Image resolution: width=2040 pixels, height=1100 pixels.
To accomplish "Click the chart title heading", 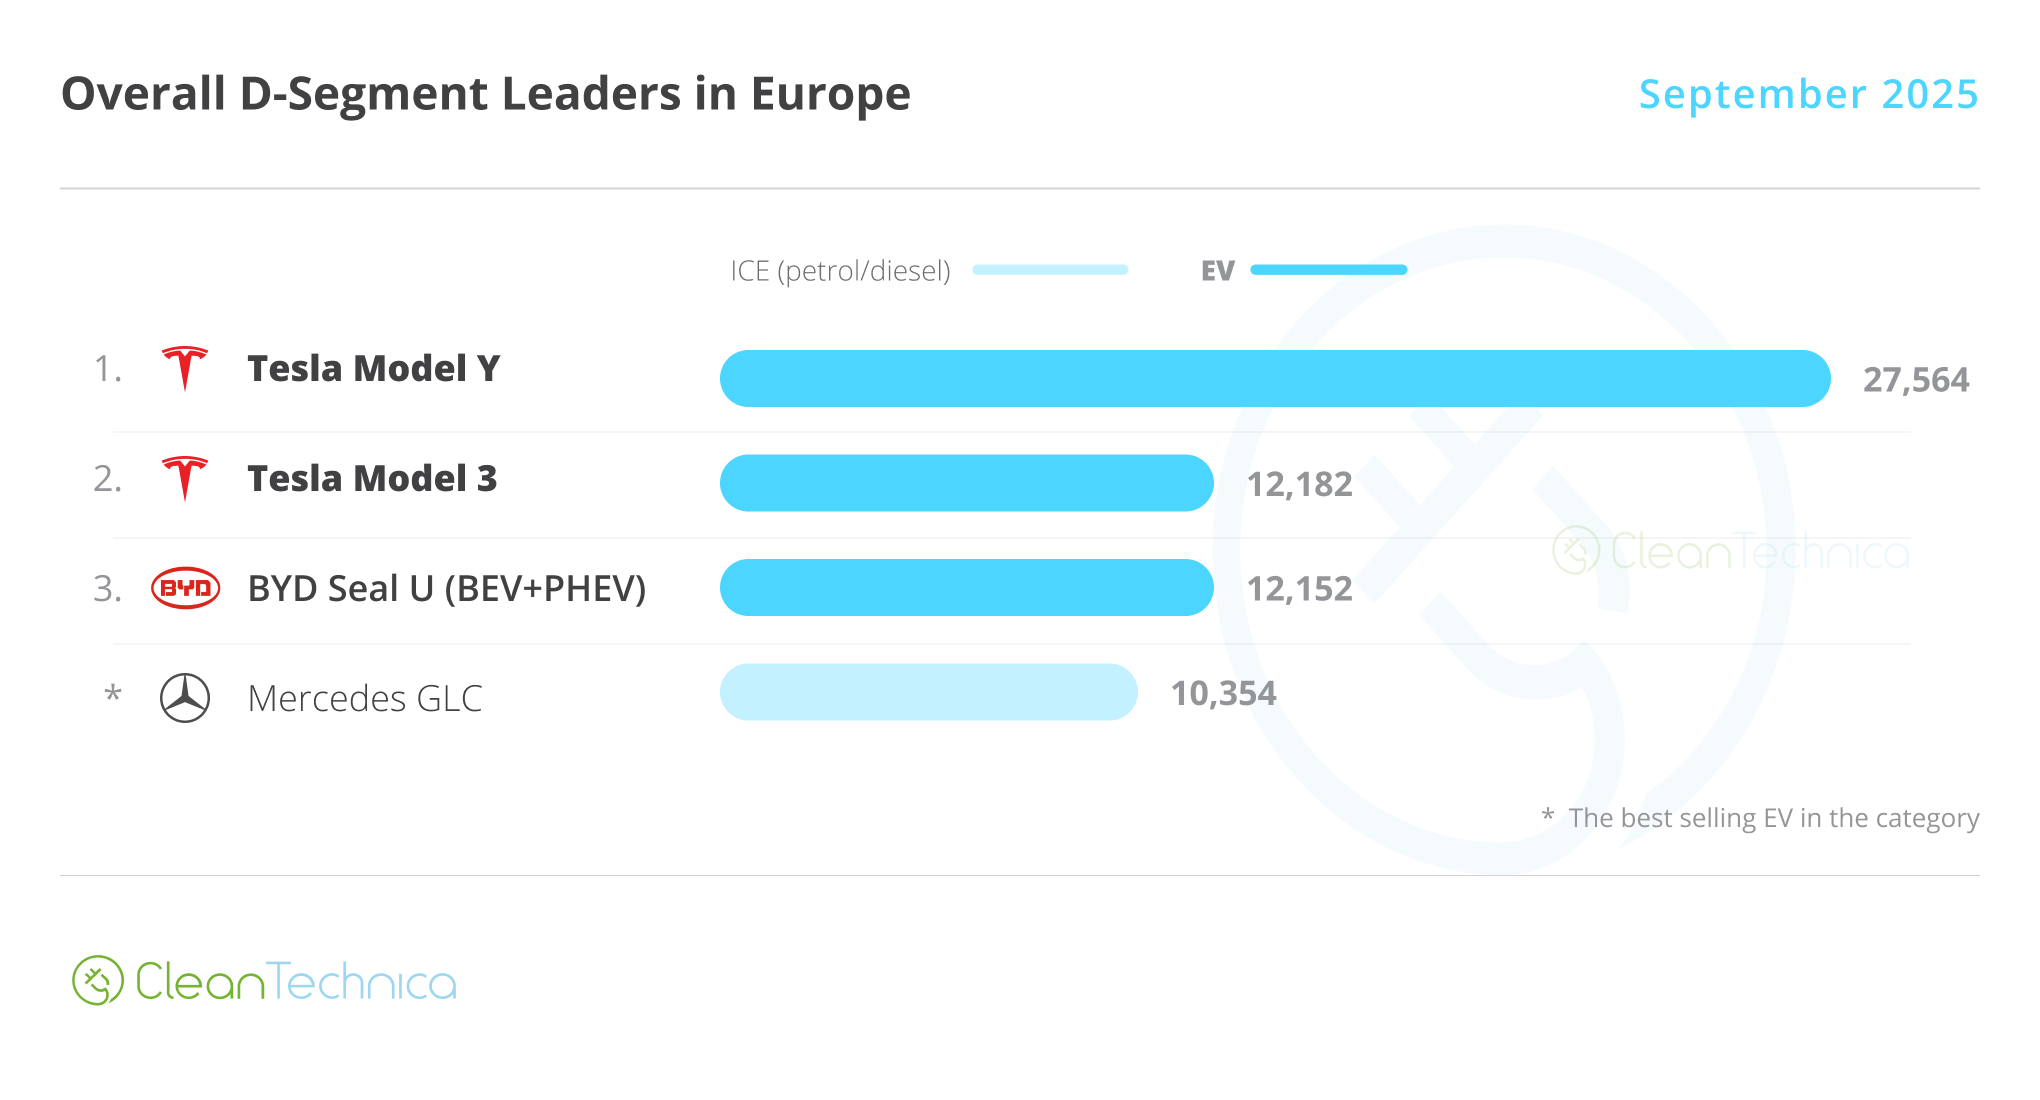I will coord(486,94).
